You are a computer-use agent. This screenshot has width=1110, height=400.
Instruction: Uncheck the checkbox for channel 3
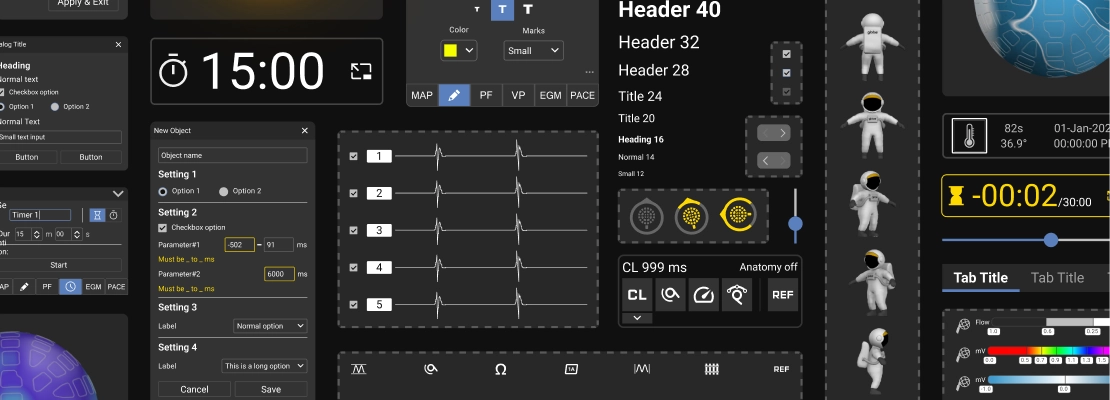[x=353, y=230]
